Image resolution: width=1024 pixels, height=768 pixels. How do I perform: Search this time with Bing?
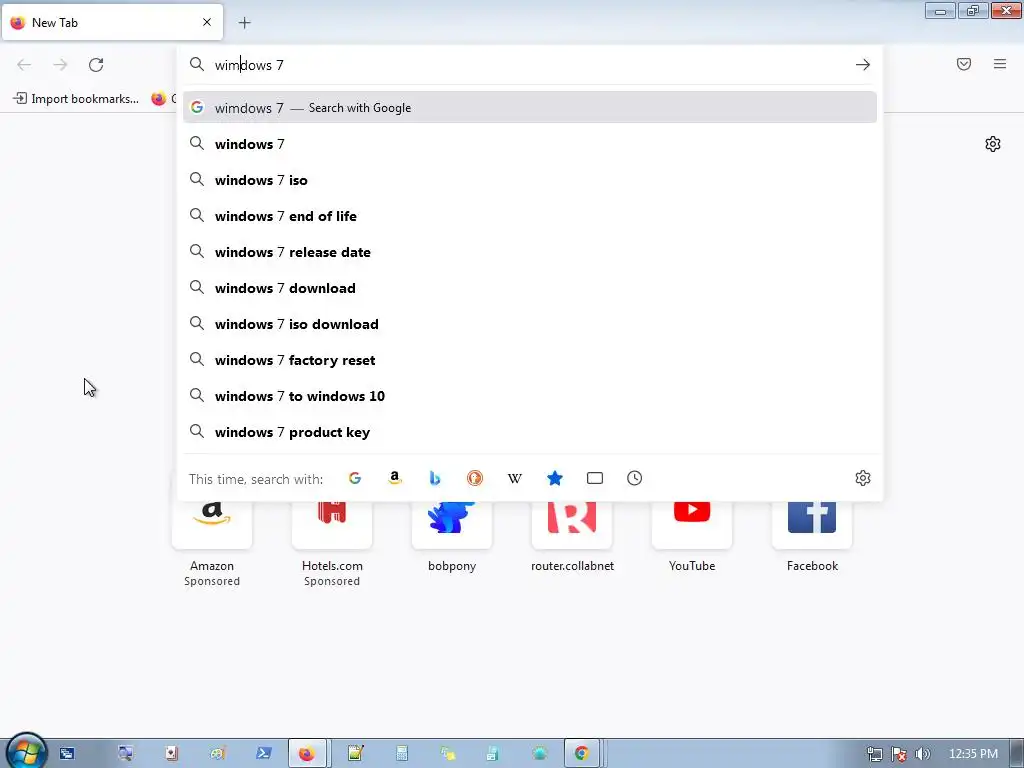click(435, 478)
